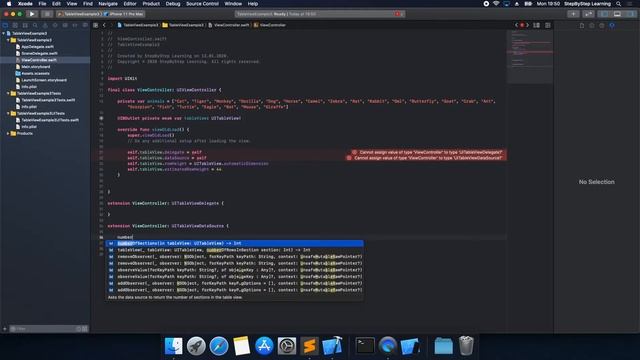The width and height of the screenshot is (640, 360).
Task: Show the Attributes inspector blue tab
Action: [x=612, y=25]
